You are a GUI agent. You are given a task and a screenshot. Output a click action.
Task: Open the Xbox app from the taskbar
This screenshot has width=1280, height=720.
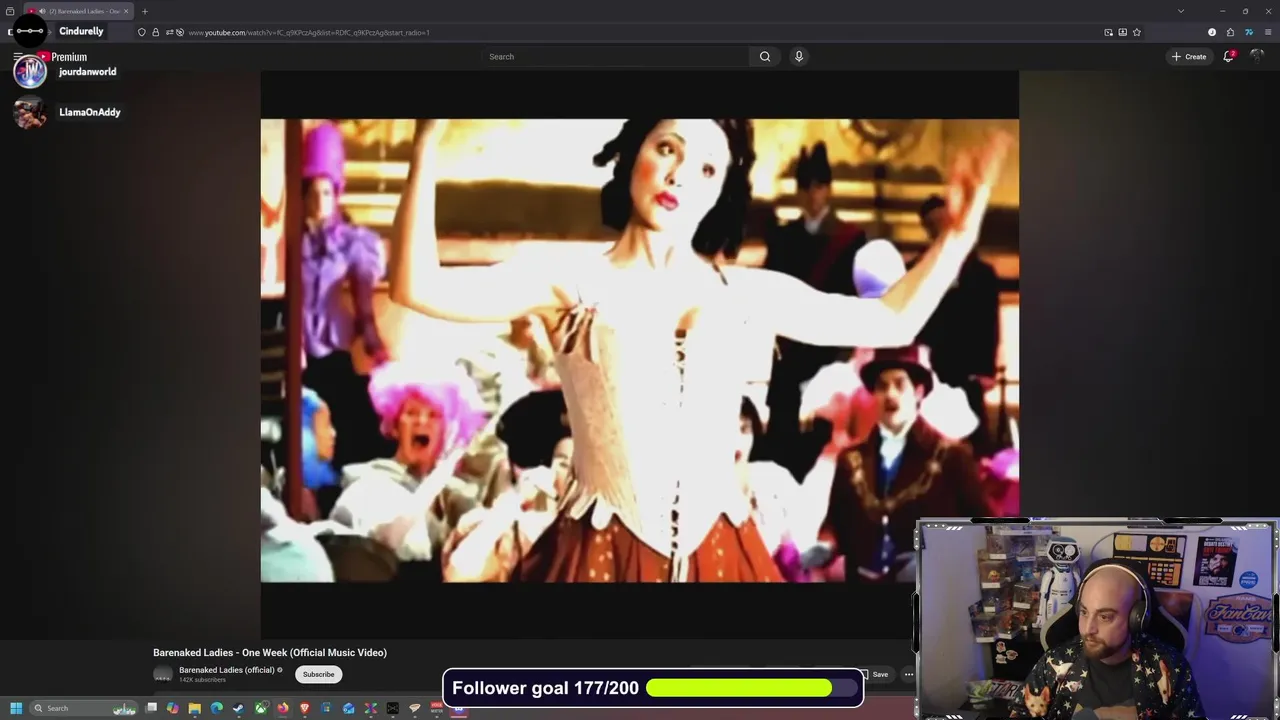261,708
